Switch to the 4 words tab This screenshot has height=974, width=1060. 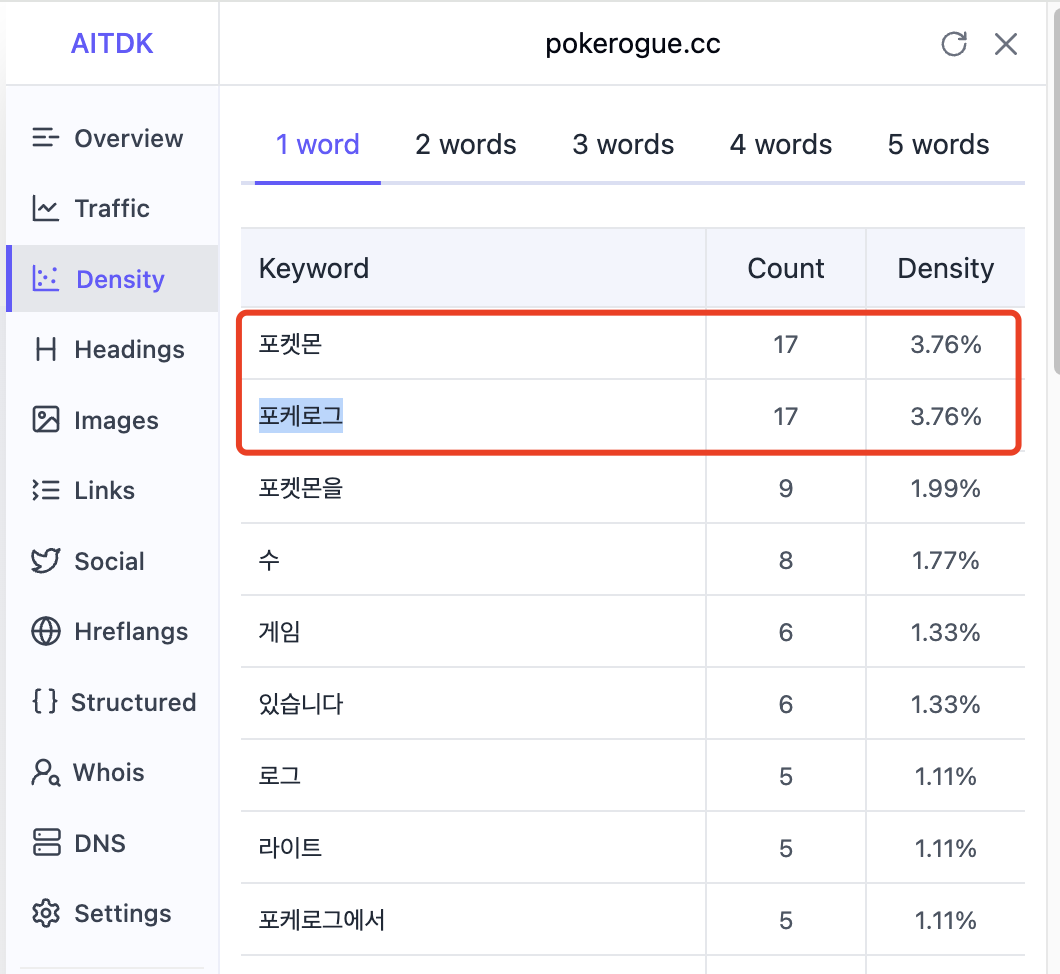(x=780, y=145)
